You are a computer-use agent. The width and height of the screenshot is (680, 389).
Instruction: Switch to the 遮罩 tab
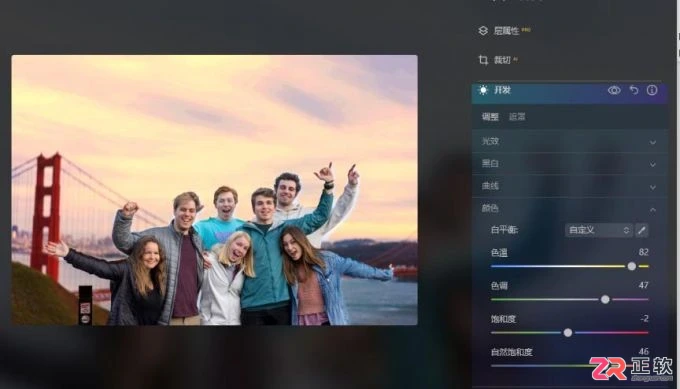pyautogui.click(x=517, y=117)
